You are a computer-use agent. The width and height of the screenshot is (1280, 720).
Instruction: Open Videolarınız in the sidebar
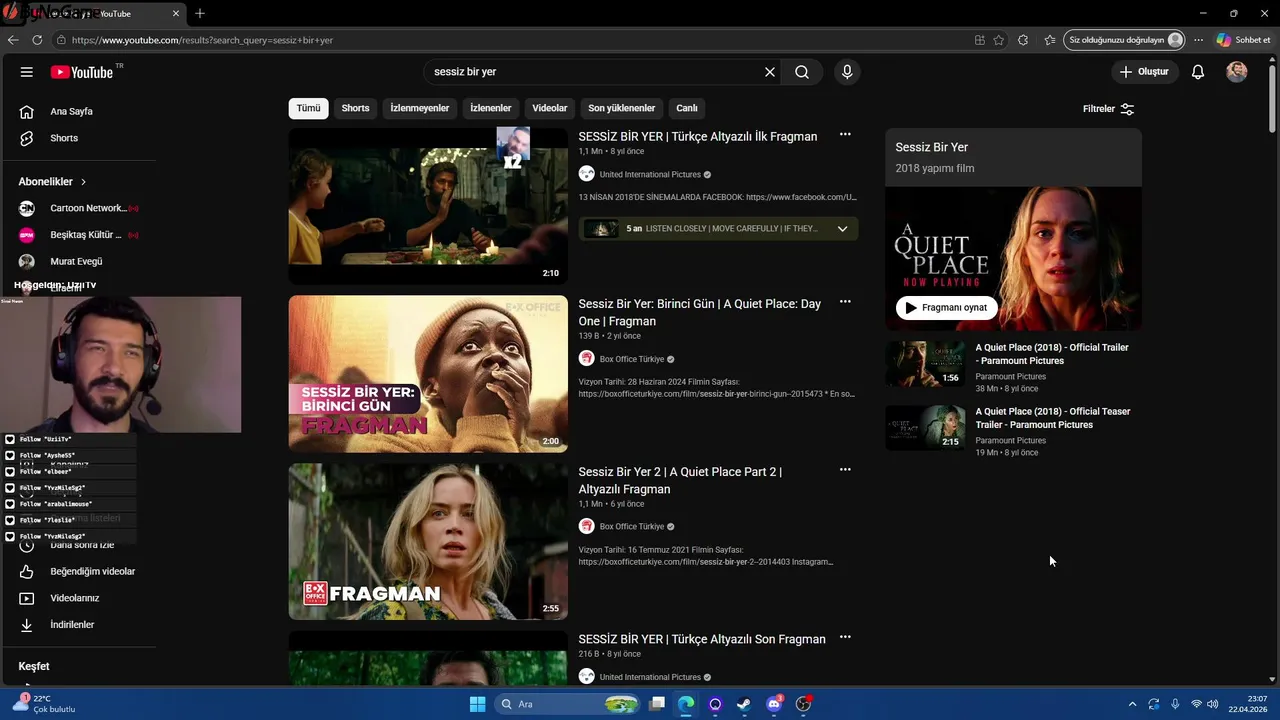(x=74, y=598)
